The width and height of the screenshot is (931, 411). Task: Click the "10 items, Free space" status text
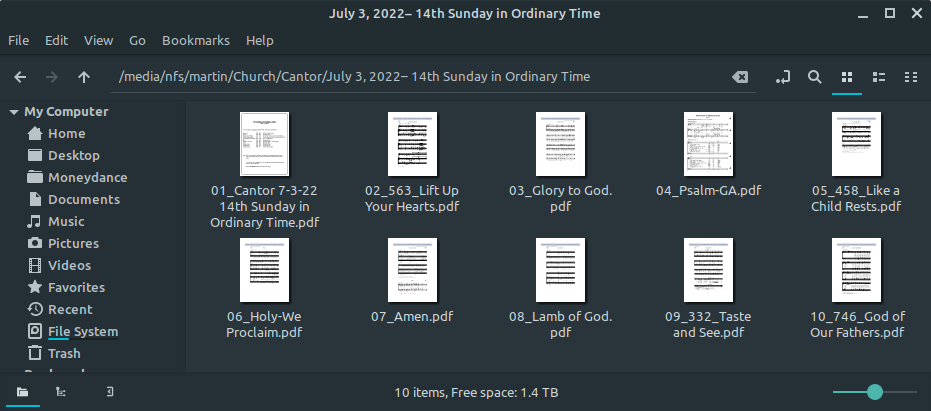point(476,393)
